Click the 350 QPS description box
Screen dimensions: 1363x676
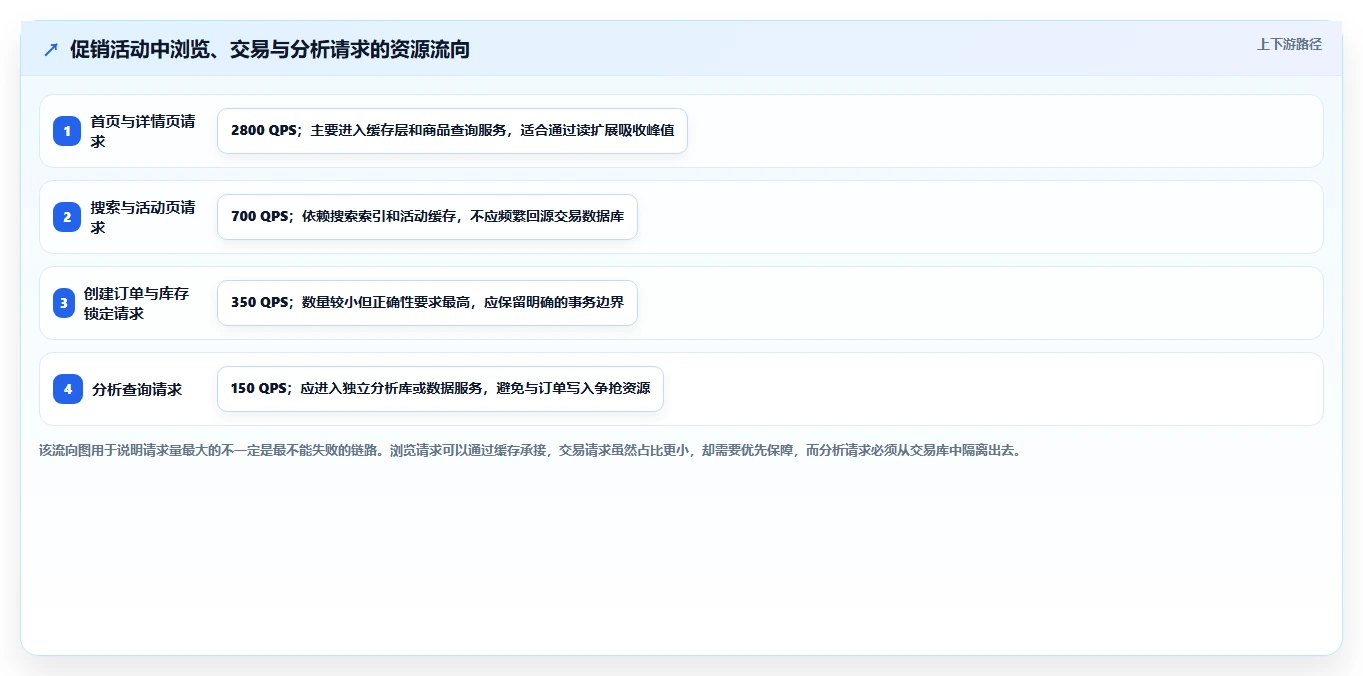[427, 303]
